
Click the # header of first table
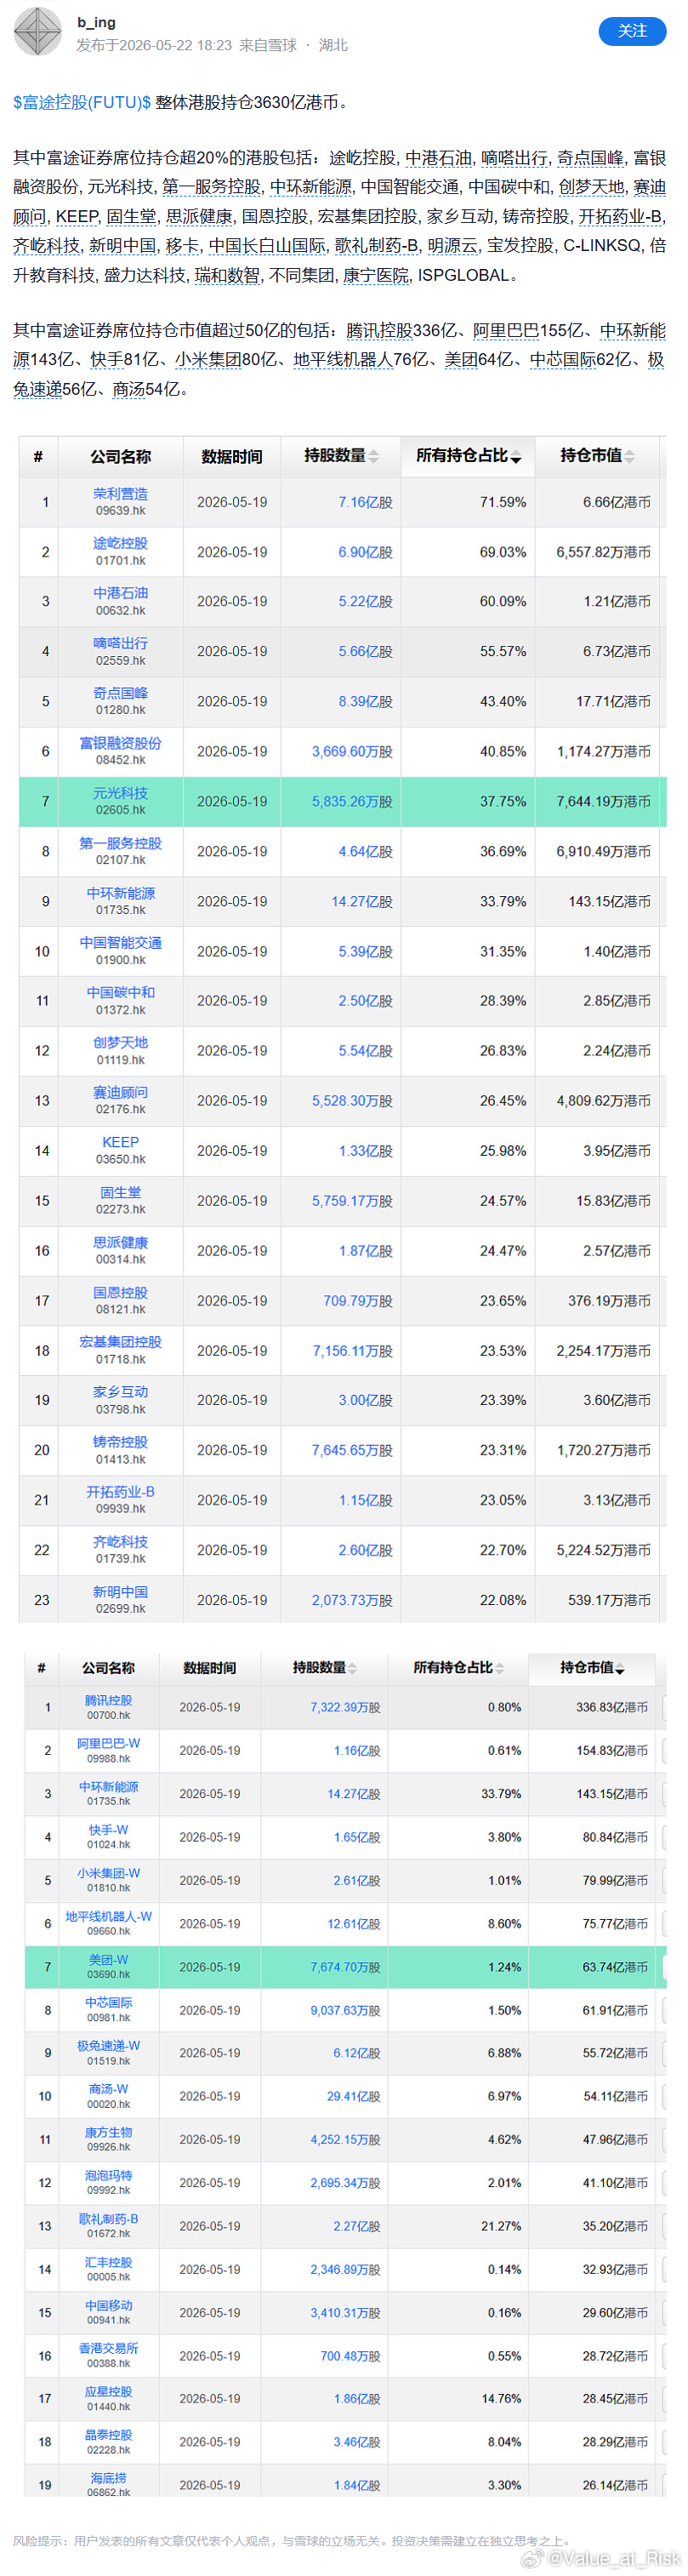[38, 456]
